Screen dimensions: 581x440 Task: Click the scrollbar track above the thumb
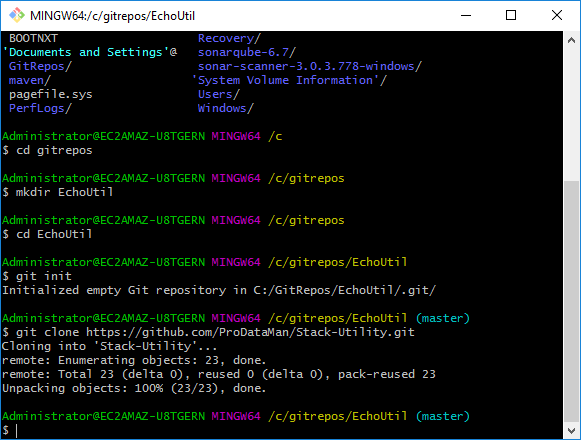(571, 114)
